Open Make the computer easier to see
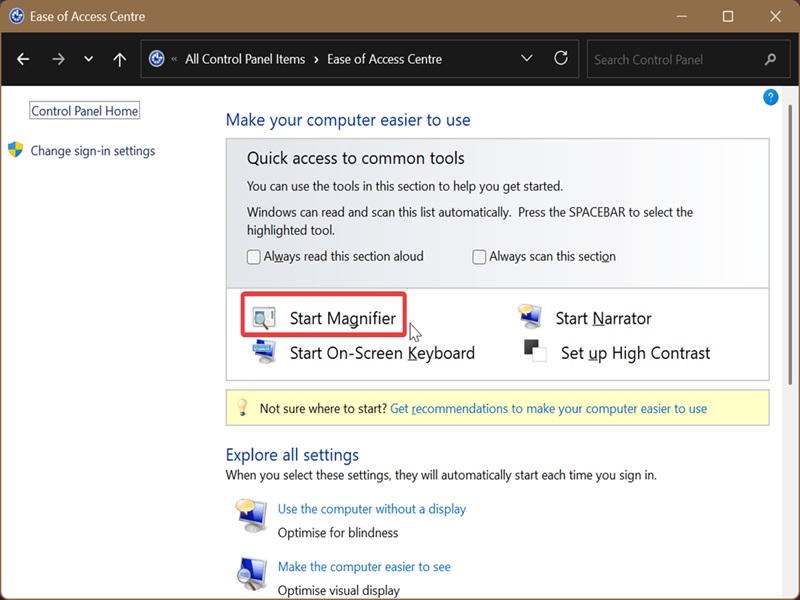800x600 pixels. click(364, 566)
